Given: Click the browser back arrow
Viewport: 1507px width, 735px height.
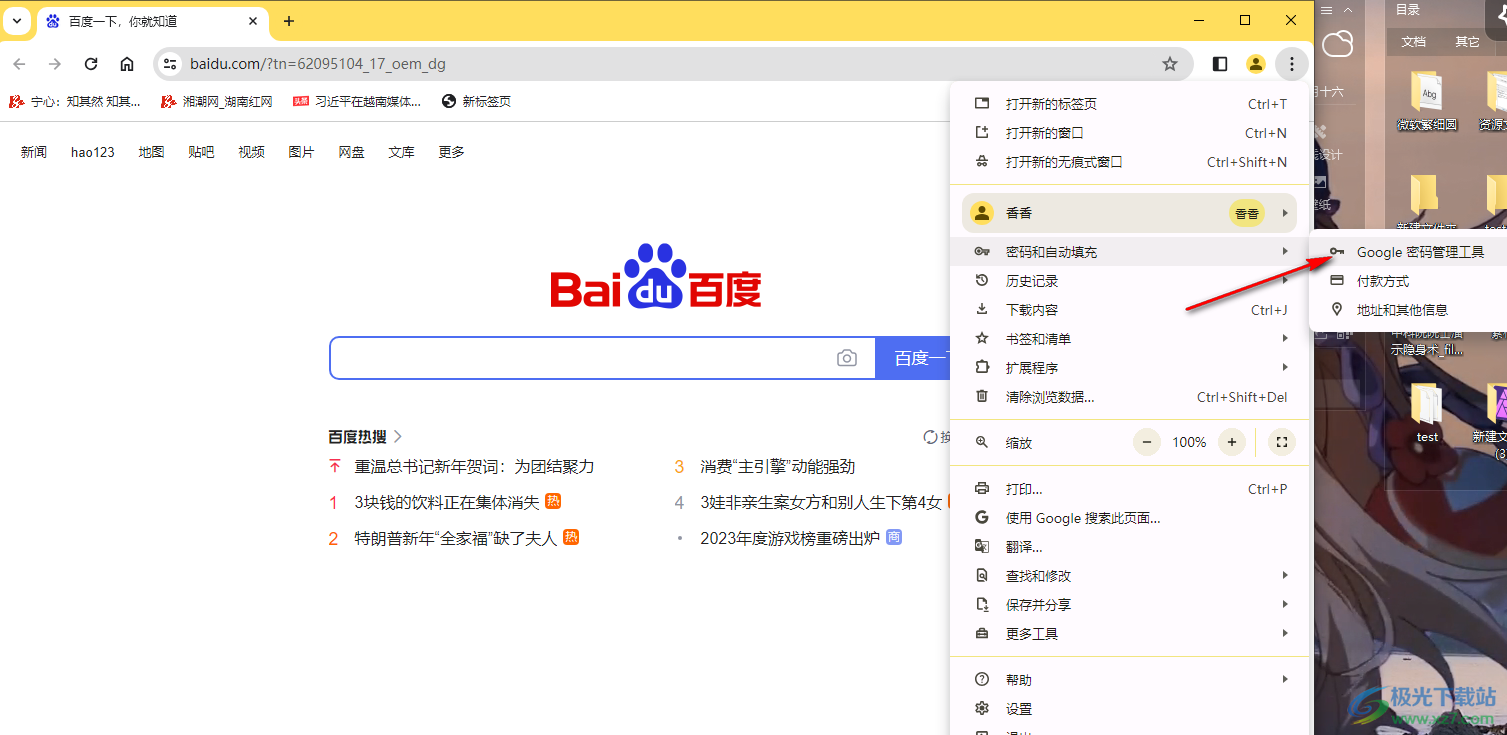Looking at the screenshot, I should [19, 64].
